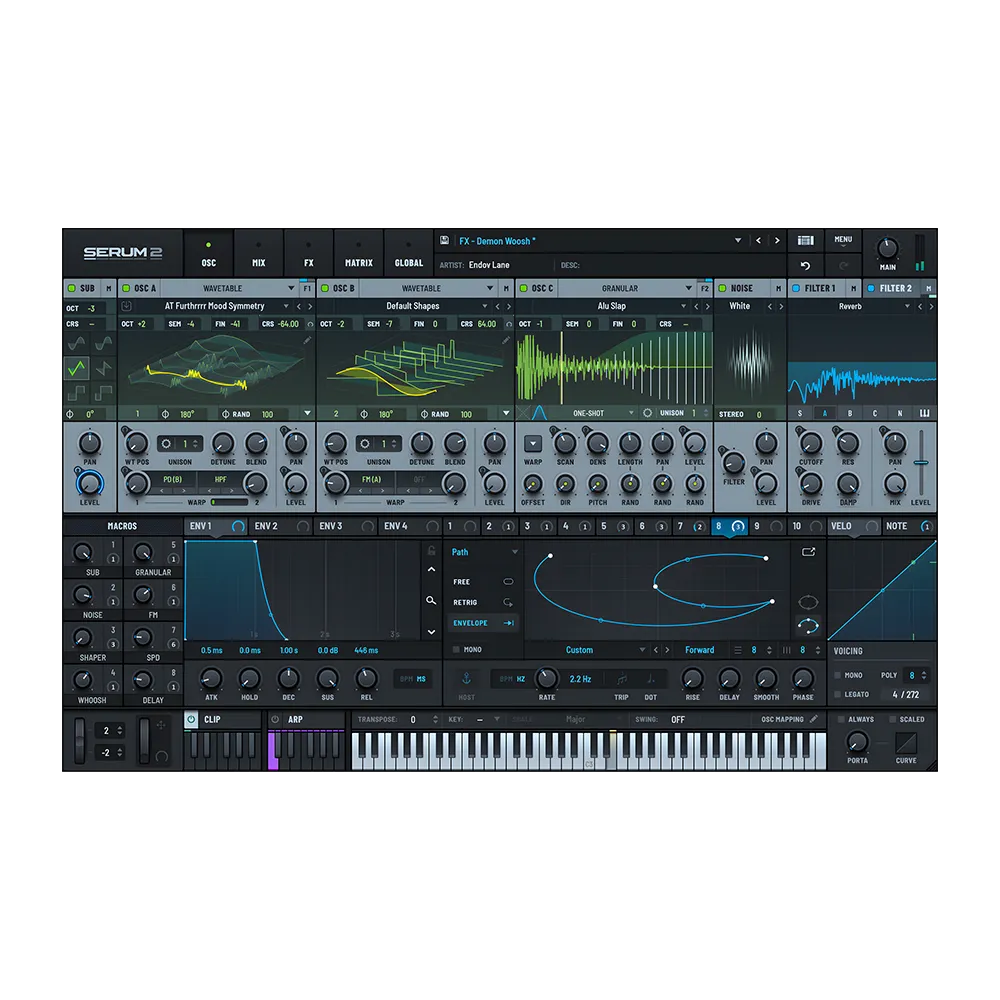Click the filter CUTOFF knob
The image size is (1000, 1000).
(811, 443)
